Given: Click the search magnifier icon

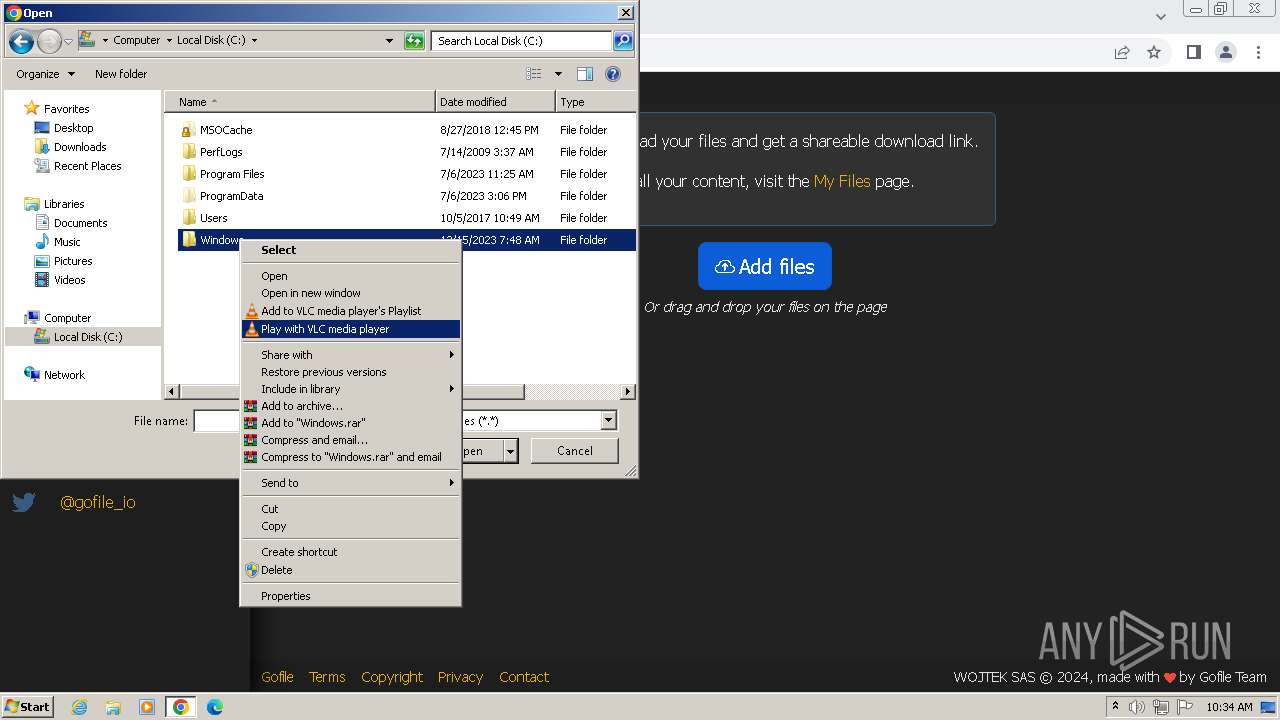Looking at the screenshot, I should 623,41.
